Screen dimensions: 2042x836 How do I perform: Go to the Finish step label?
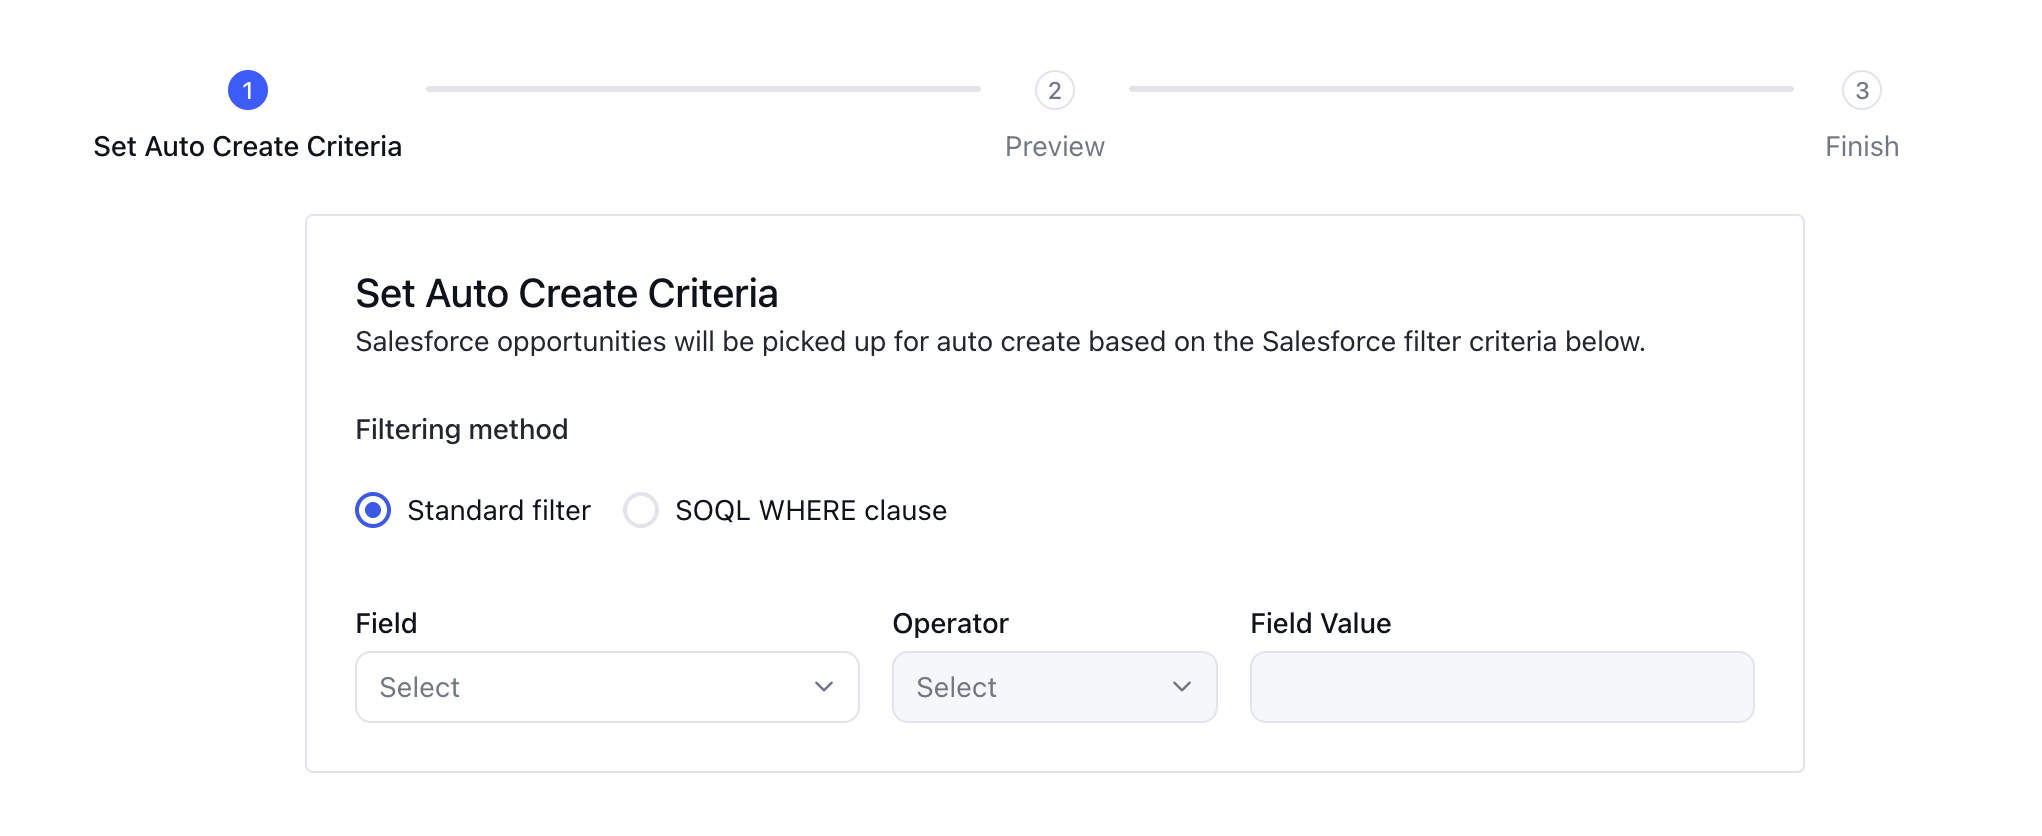tap(1862, 147)
